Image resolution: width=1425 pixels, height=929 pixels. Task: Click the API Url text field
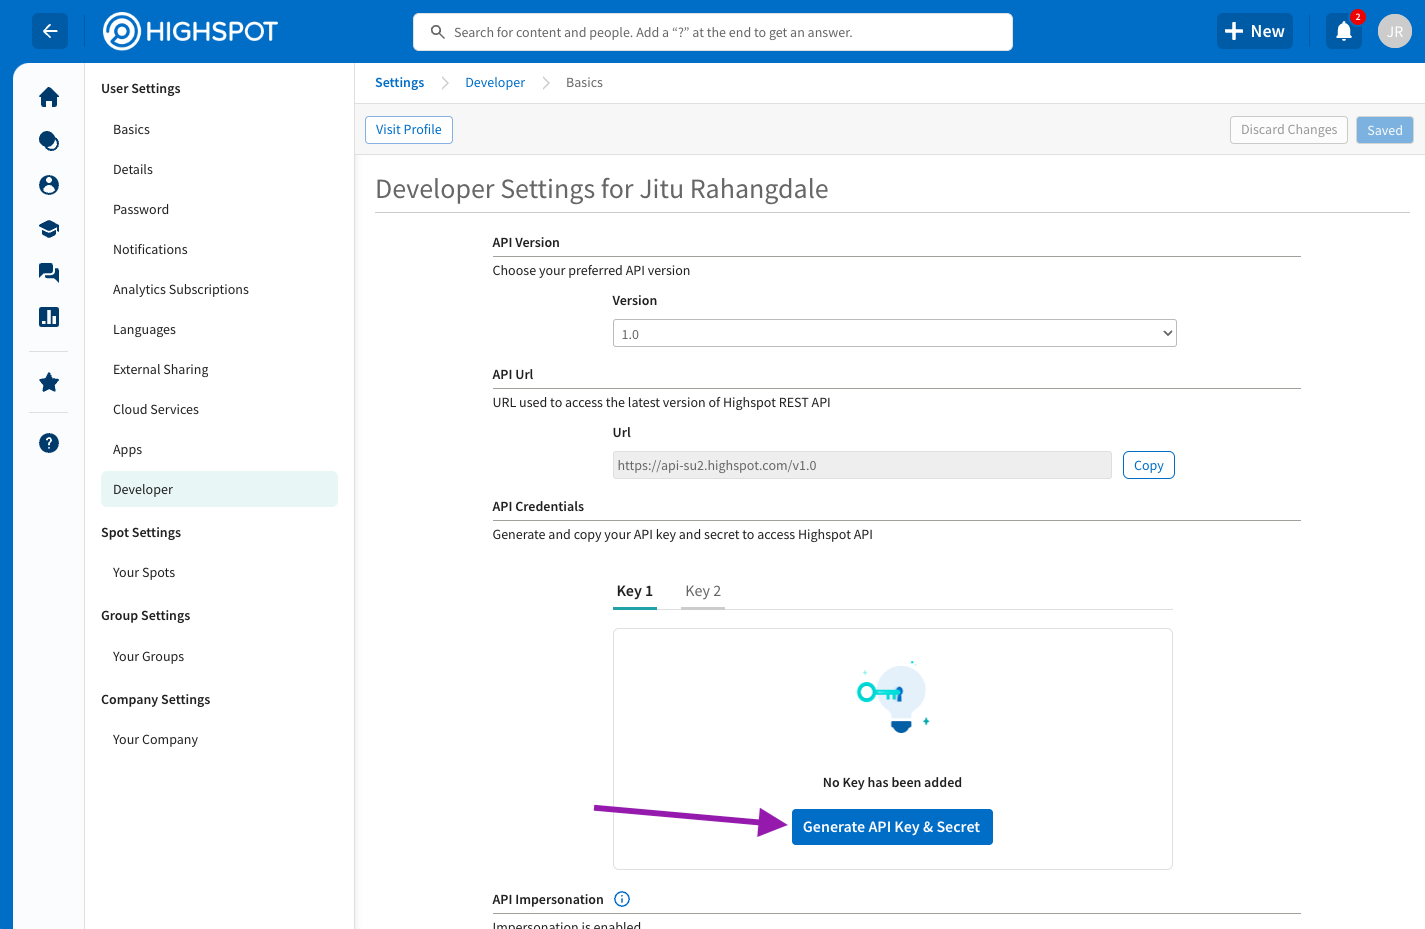click(862, 465)
